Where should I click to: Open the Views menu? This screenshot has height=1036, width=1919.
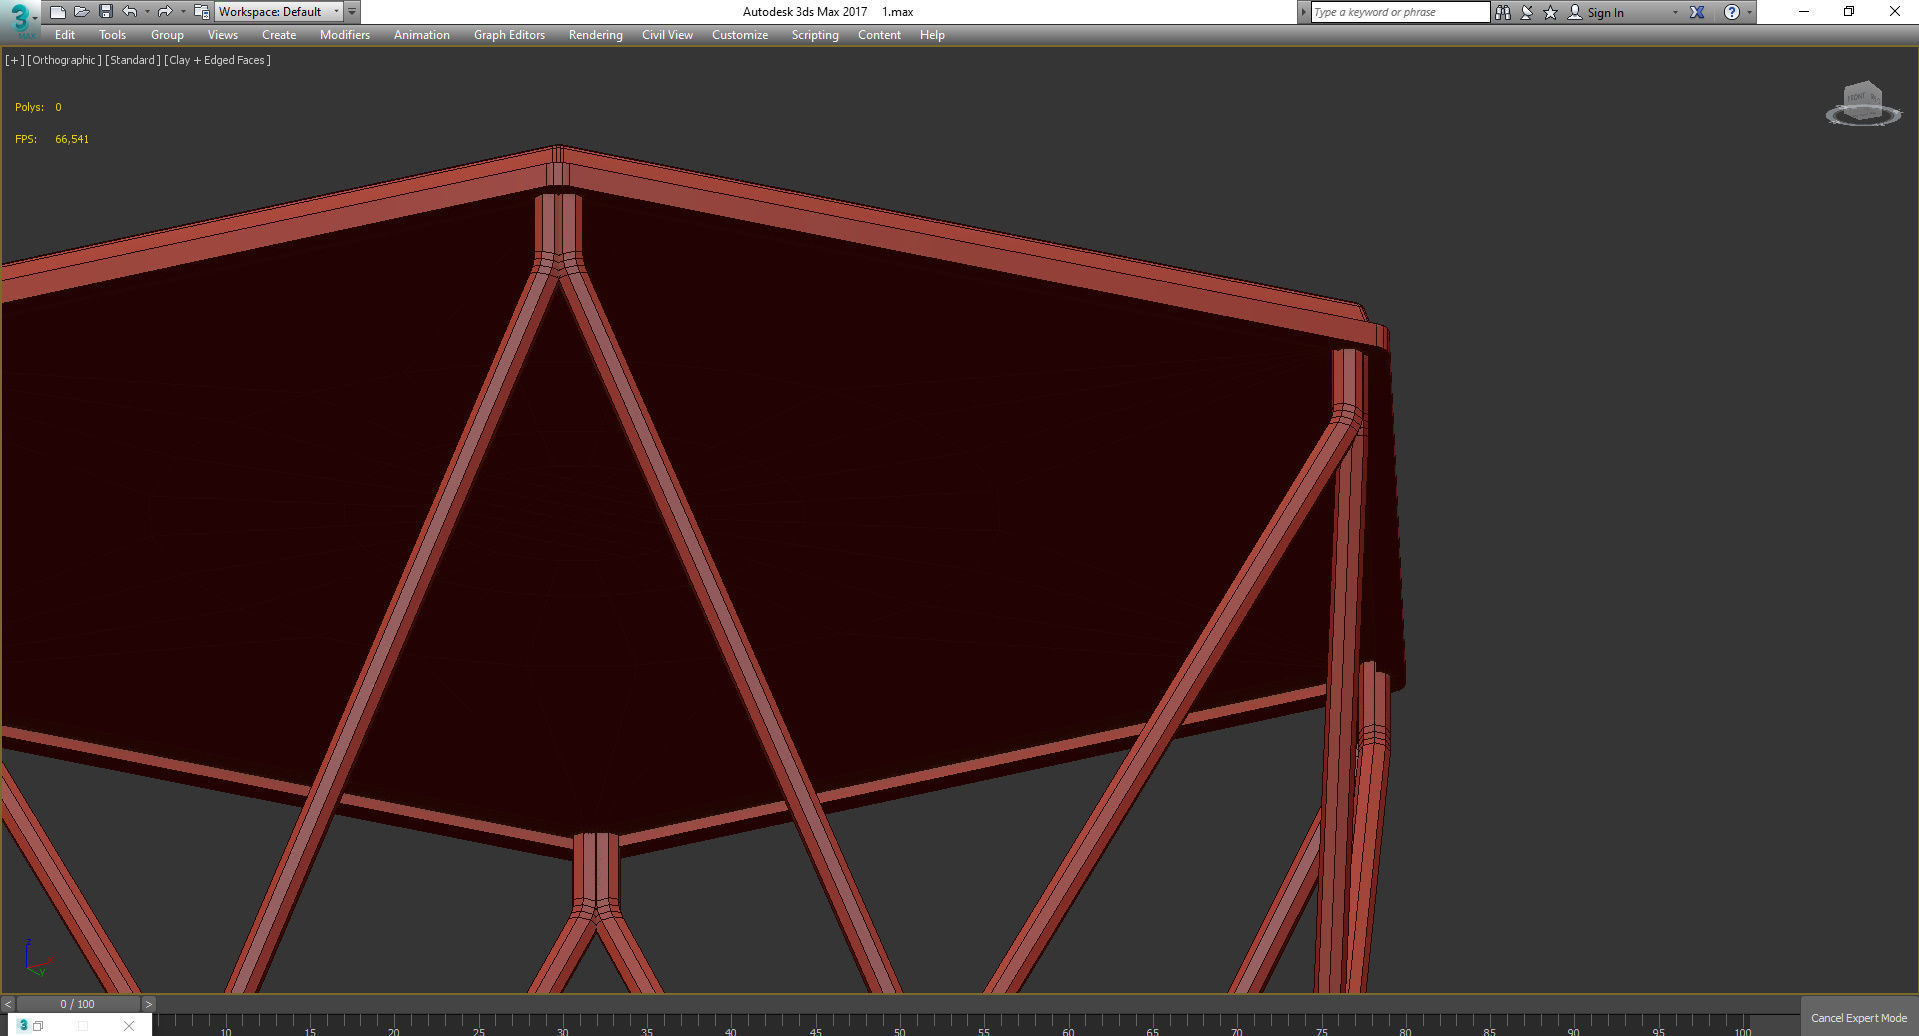click(223, 35)
